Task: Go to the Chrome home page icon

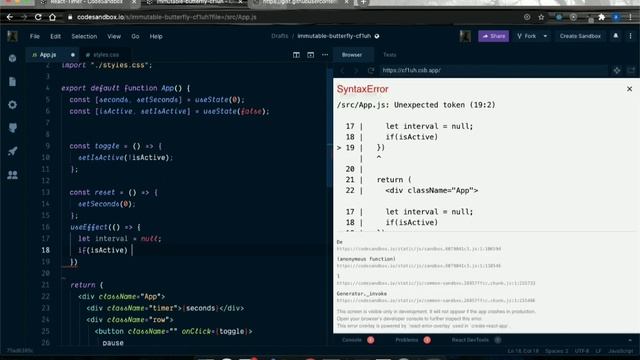Action: coord(52,17)
